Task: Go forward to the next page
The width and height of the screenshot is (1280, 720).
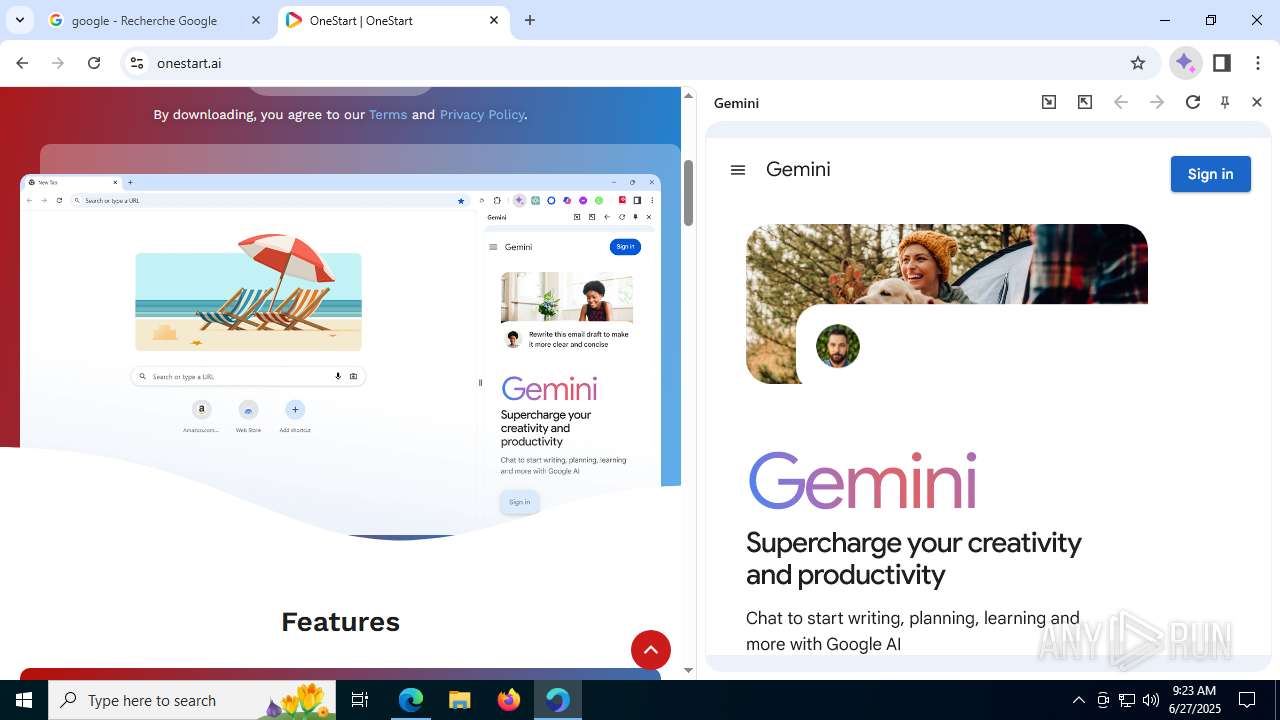Action: (58, 63)
